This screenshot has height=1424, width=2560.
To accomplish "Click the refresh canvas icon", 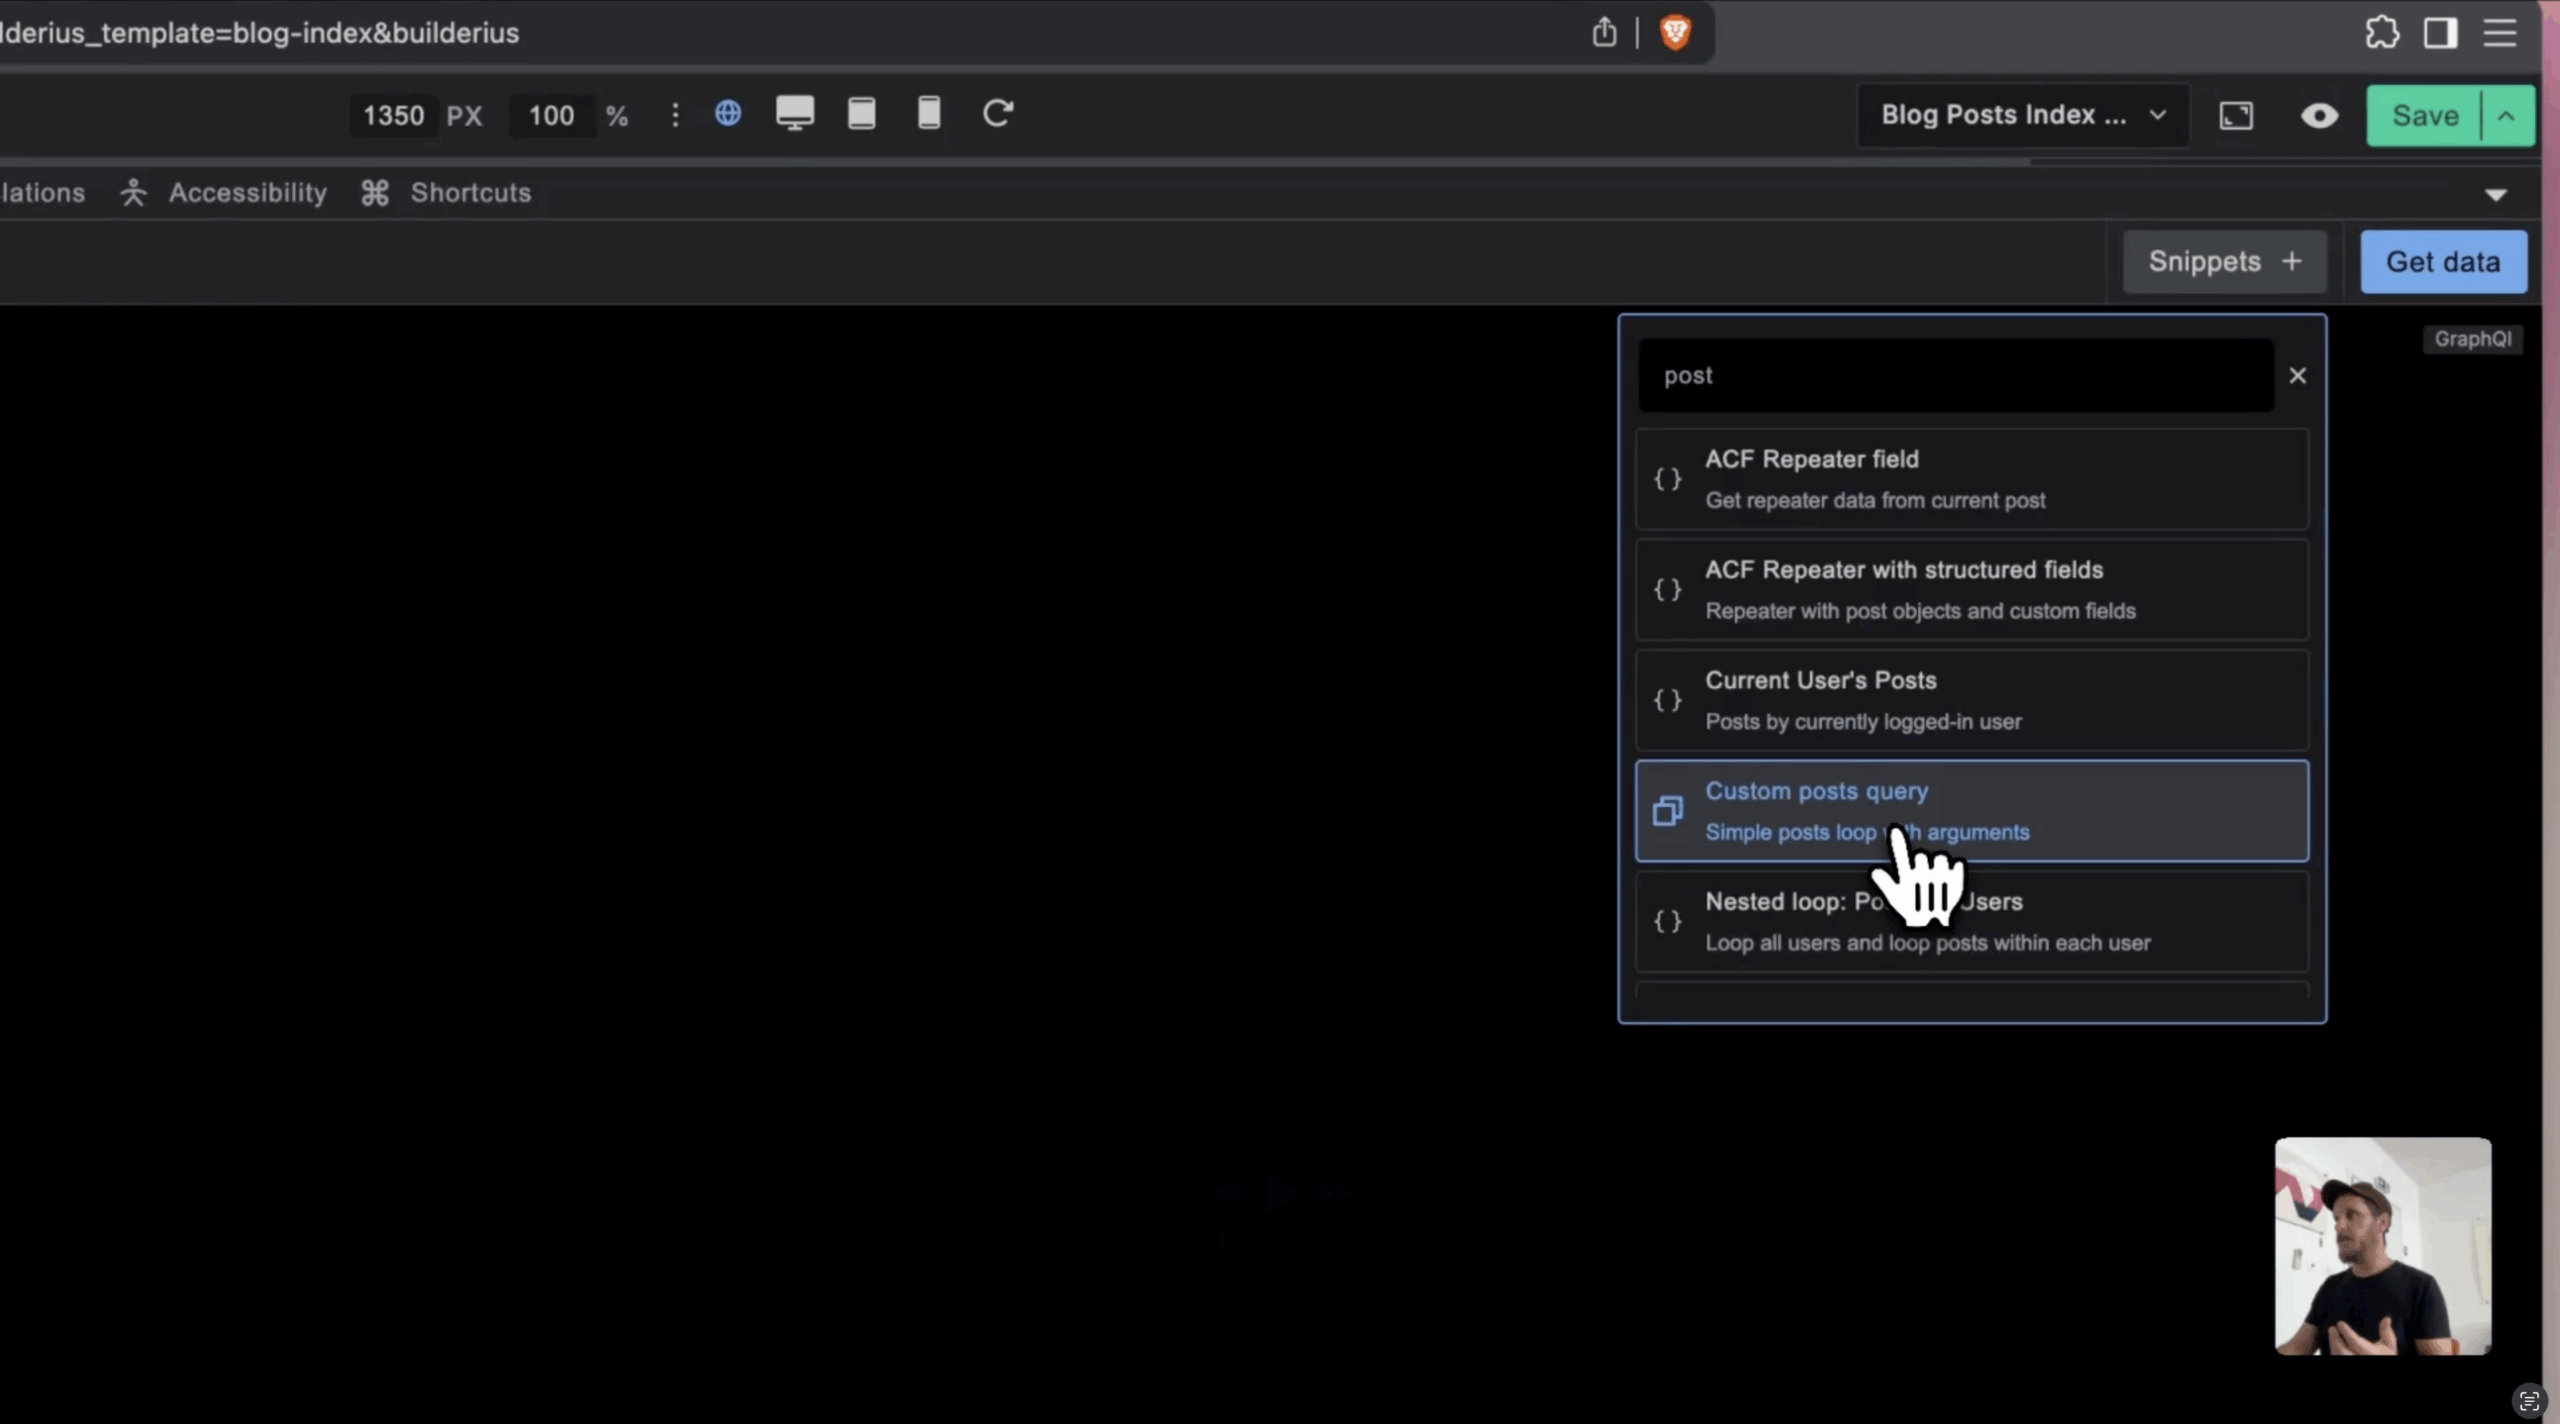I will coord(997,114).
